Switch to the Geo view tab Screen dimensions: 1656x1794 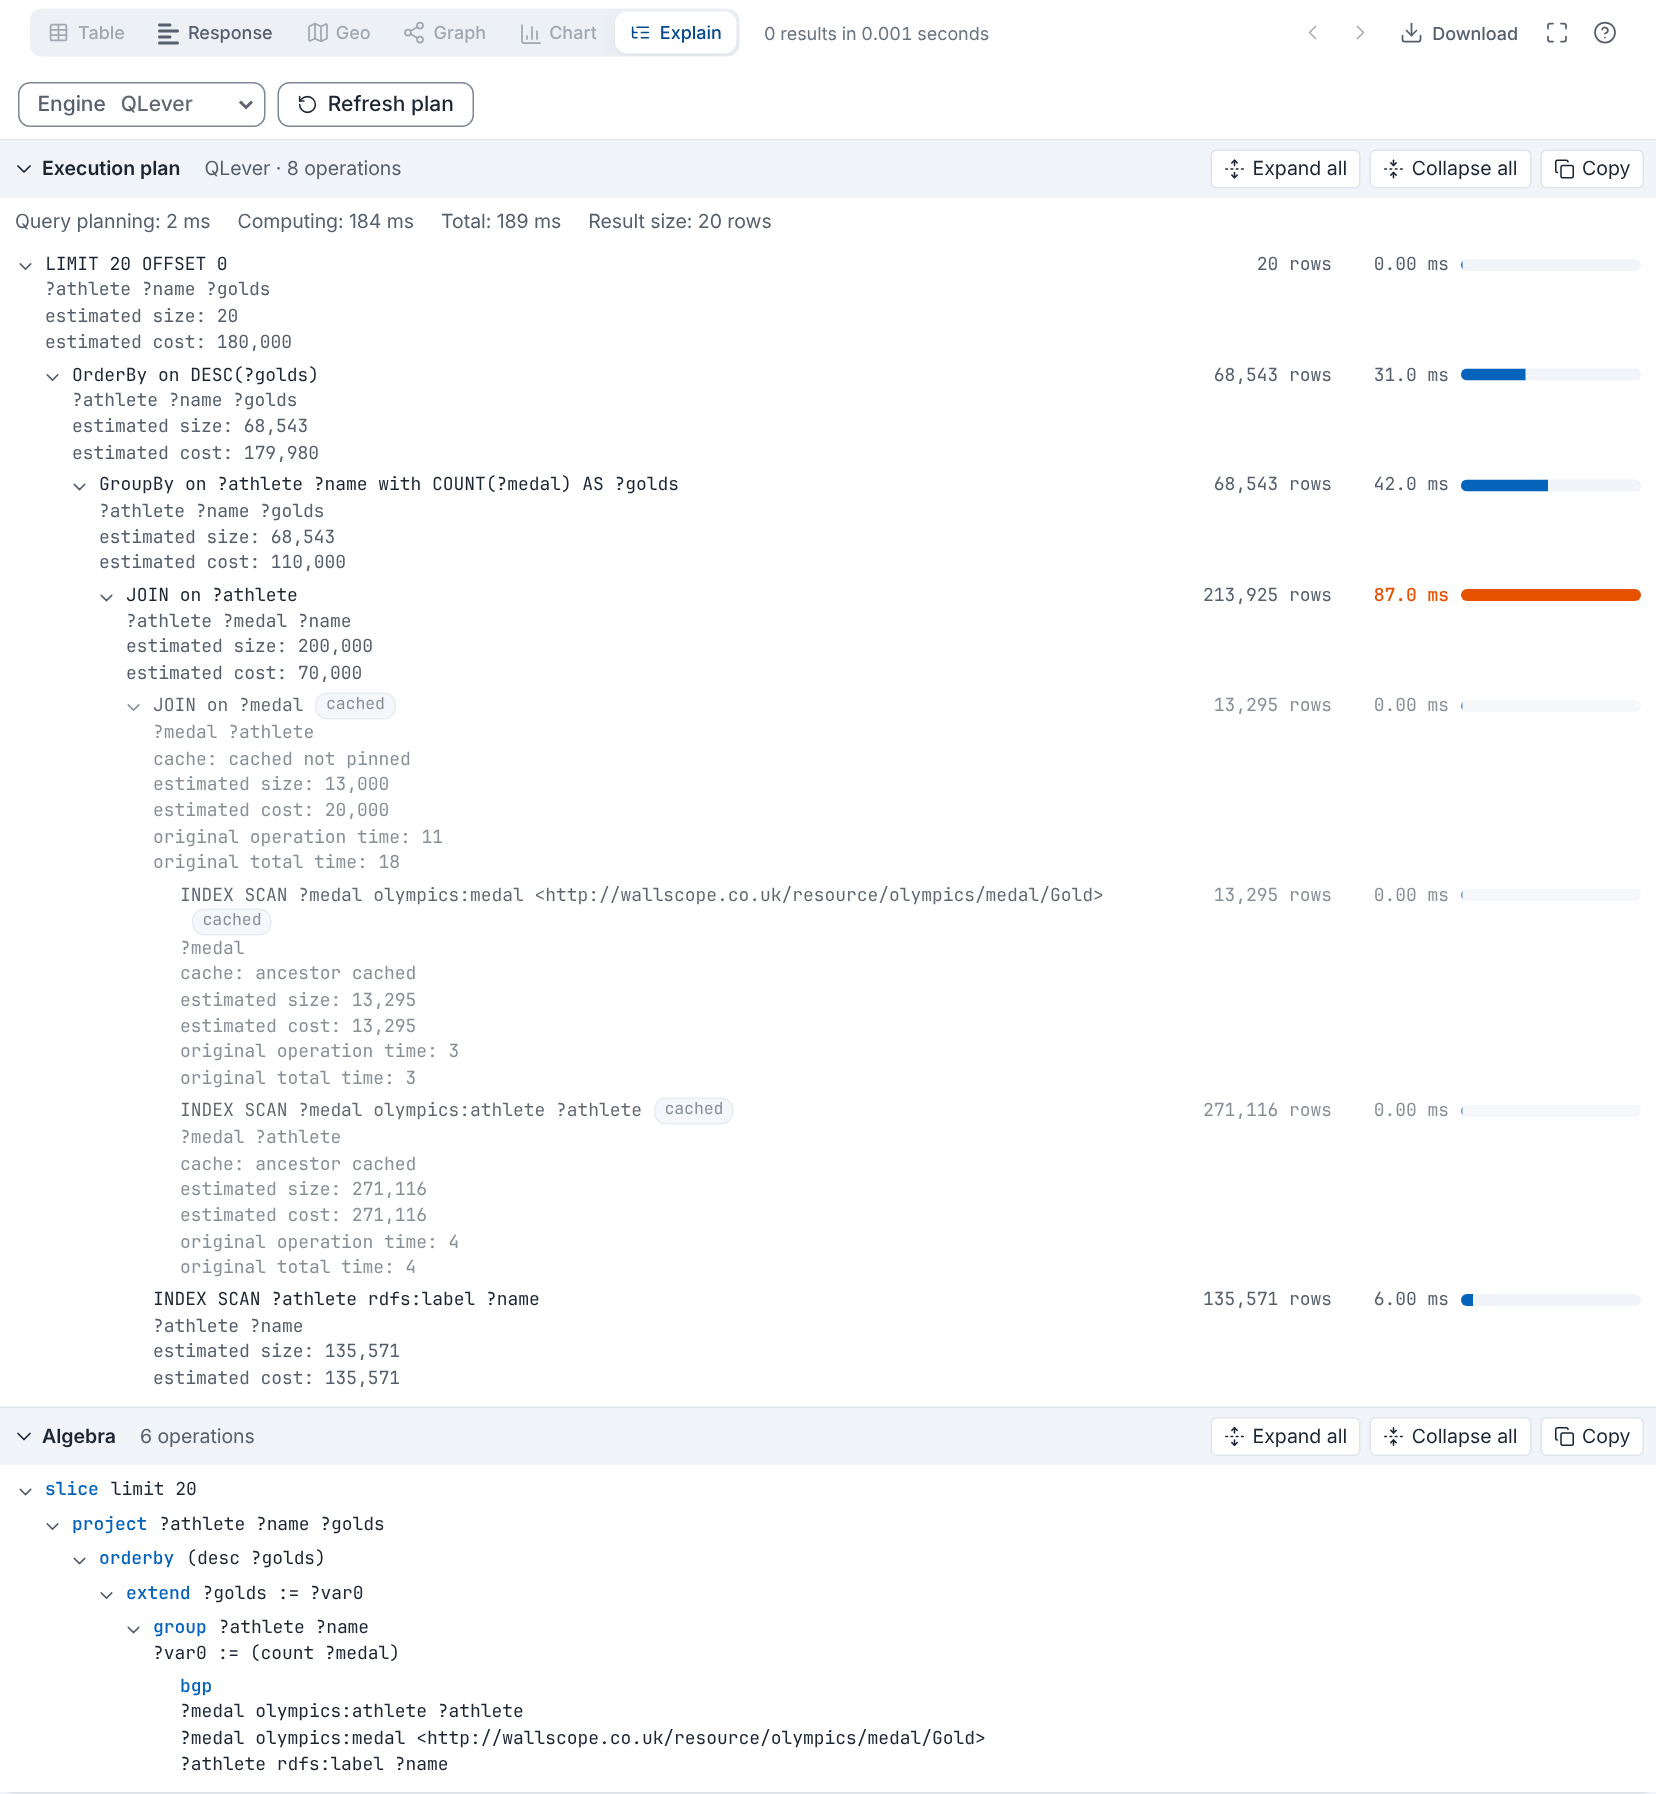pos(339,33)
